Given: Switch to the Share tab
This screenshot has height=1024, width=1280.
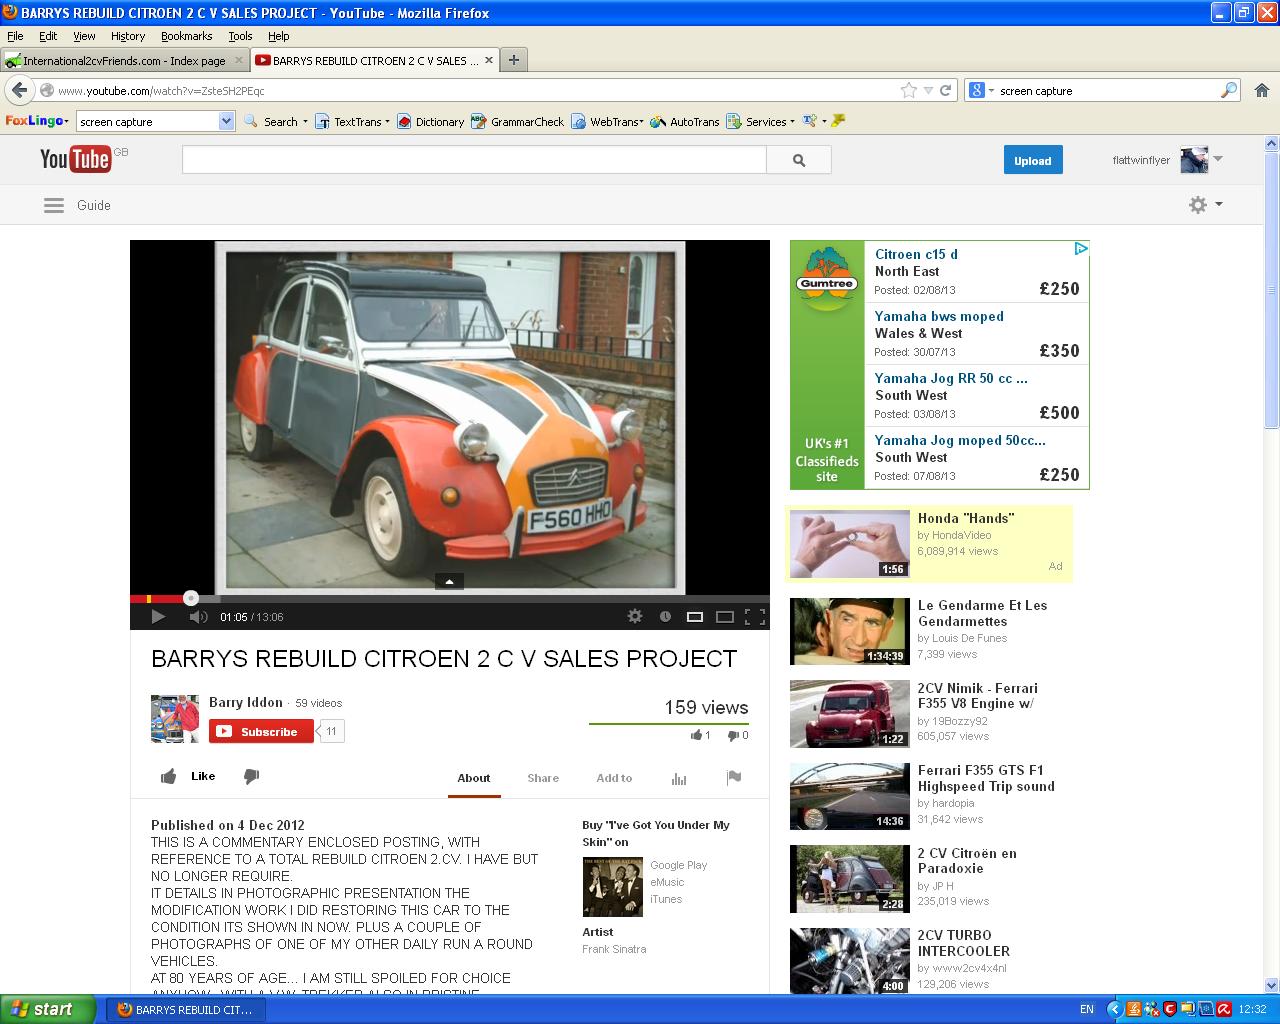Looking at the screenshot, I should [543, 778].
